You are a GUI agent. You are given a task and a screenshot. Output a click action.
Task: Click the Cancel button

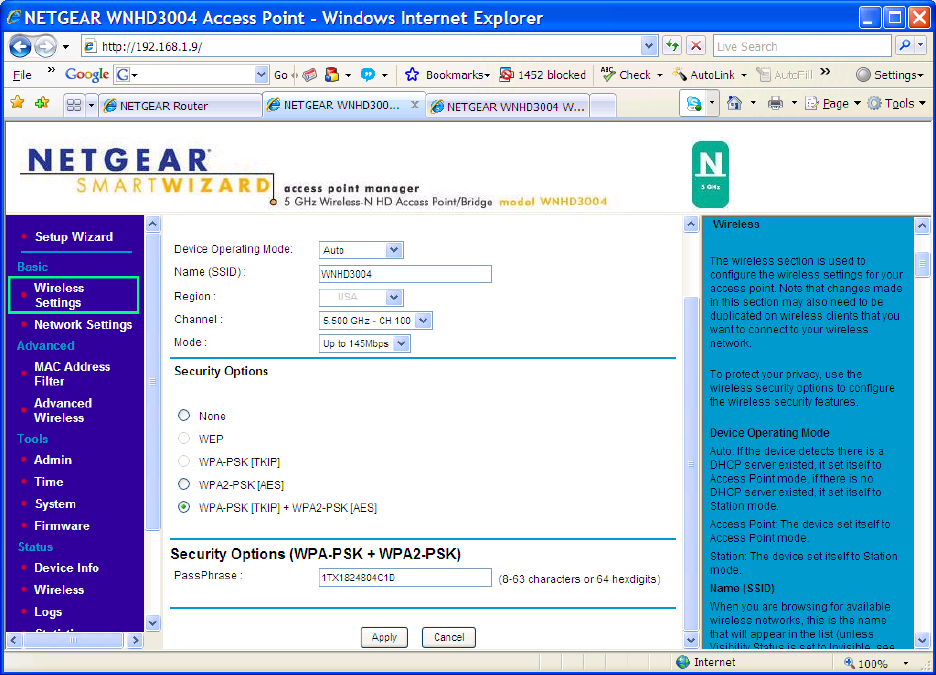click(x=449, y=637)
